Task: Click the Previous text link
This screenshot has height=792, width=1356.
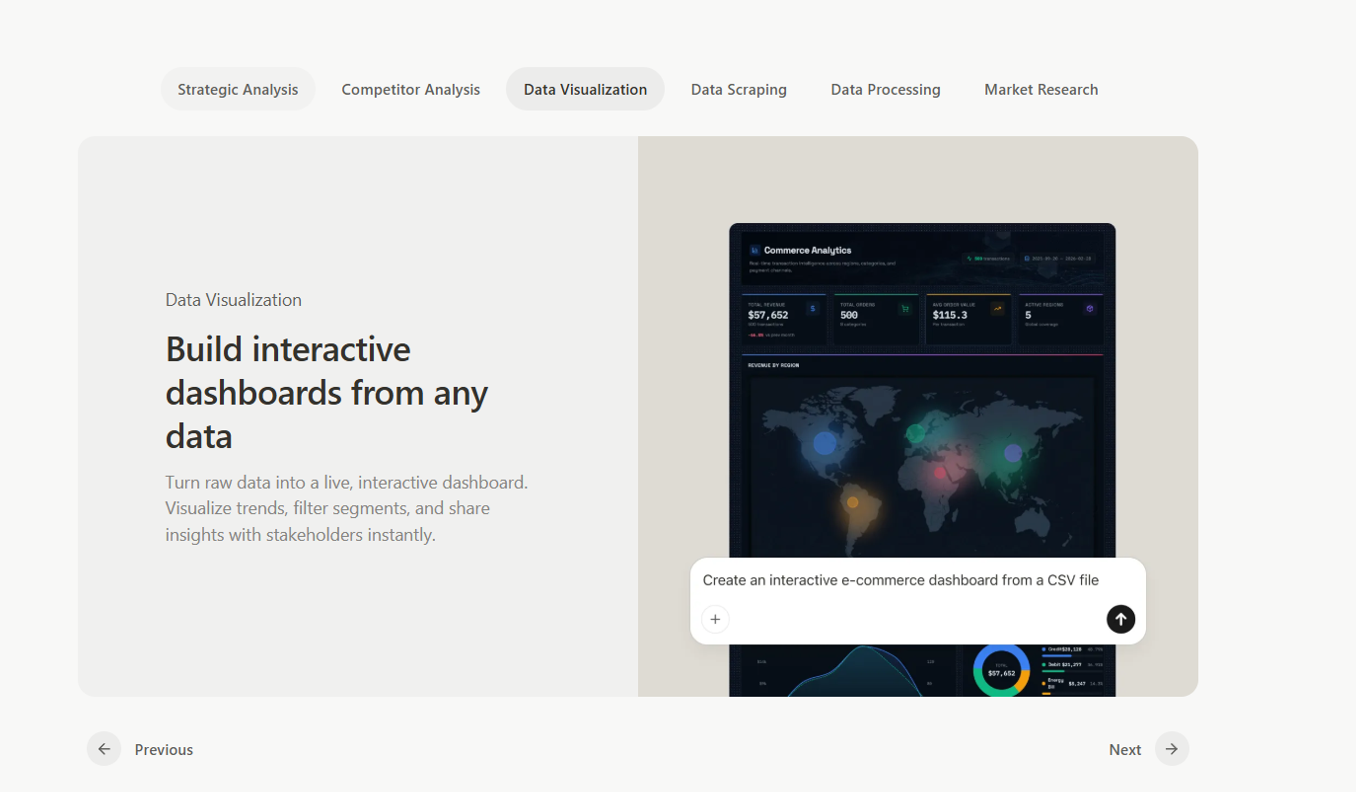Action: pyautogui.click(x=164, y=749)
